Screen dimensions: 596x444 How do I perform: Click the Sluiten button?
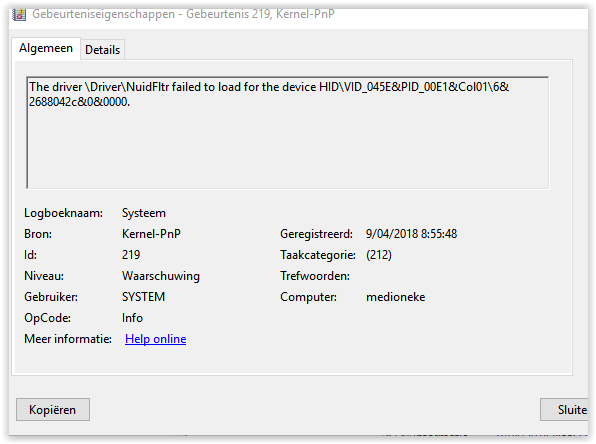click(564, 409)
